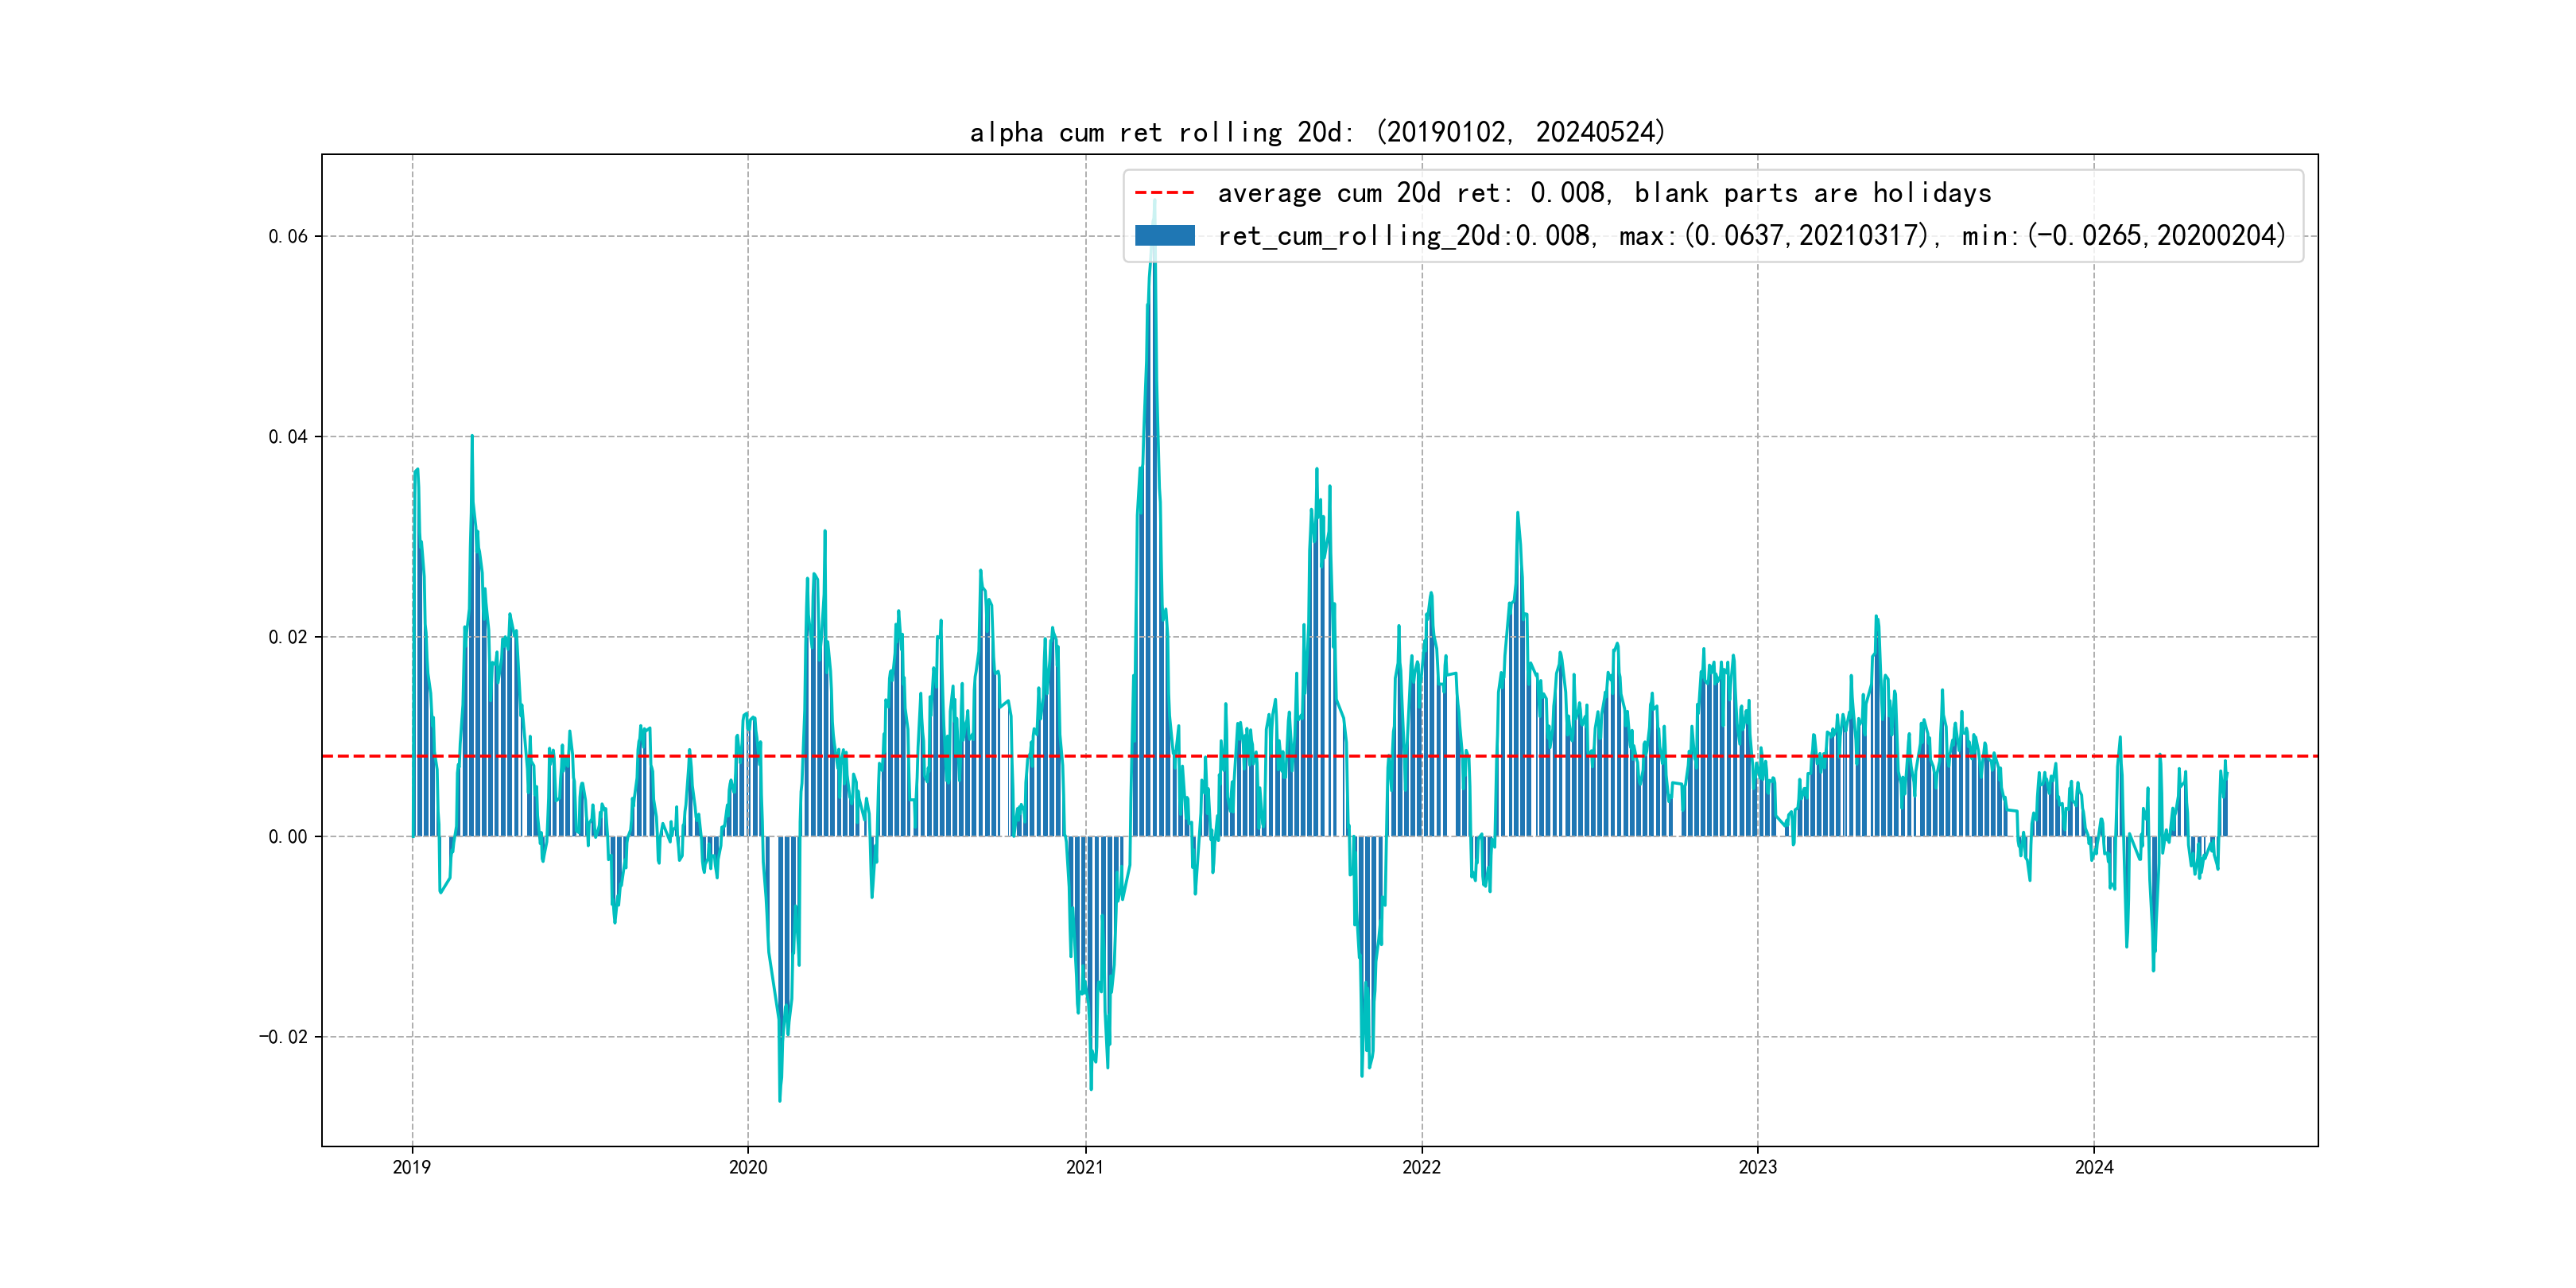Click the spike reaching 0.04 in early 2019
The image size is (2576, 1288).
(x=472, y=438)
